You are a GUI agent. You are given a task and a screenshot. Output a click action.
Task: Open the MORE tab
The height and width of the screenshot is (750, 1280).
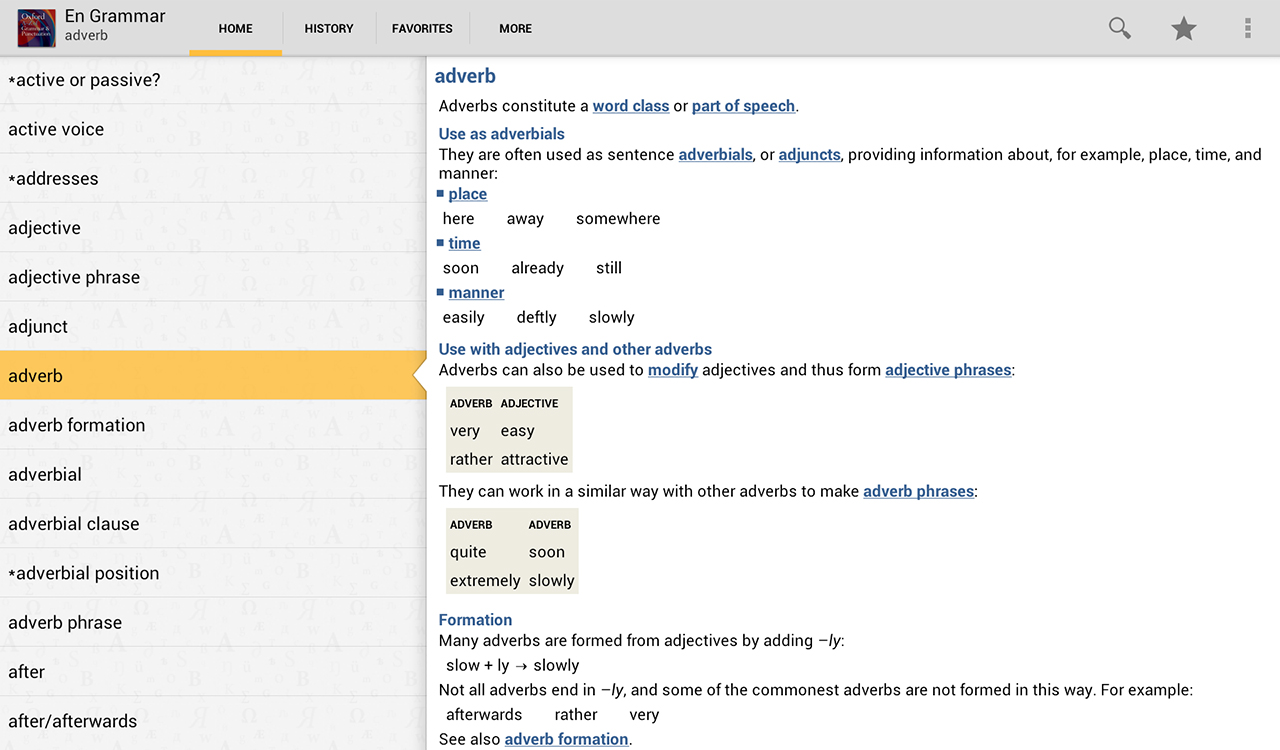(x=515, y=29)
